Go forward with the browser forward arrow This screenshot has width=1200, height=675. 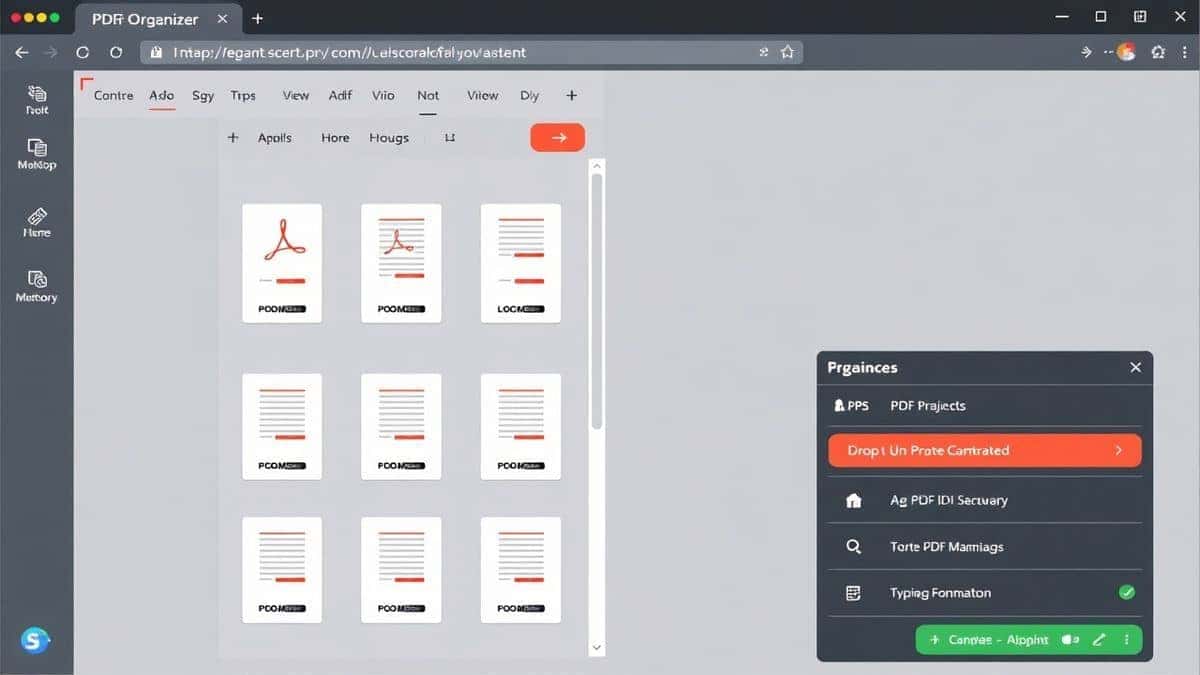click(x=53, y=52)
